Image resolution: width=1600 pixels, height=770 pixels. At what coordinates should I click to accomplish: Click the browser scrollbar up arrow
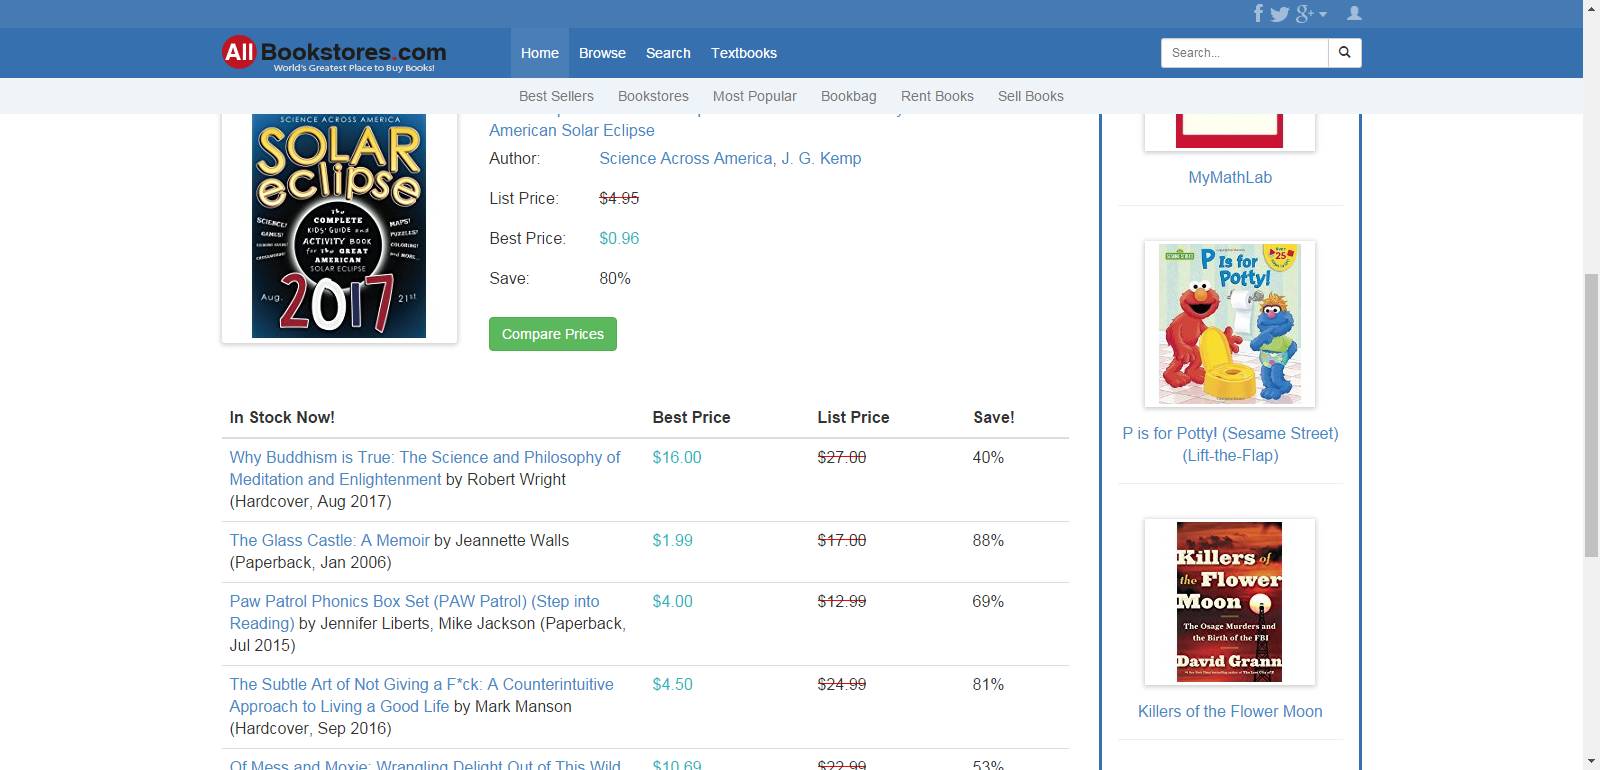1591,8
